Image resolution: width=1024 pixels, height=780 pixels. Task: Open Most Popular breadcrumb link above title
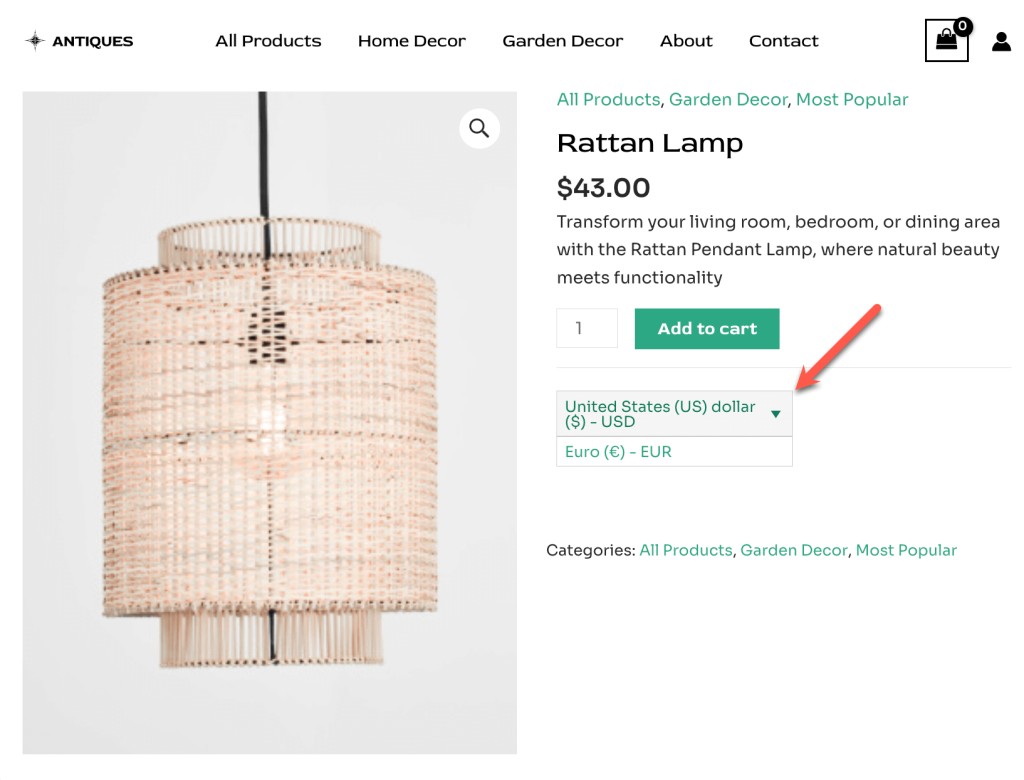click(x=852, y=99)
